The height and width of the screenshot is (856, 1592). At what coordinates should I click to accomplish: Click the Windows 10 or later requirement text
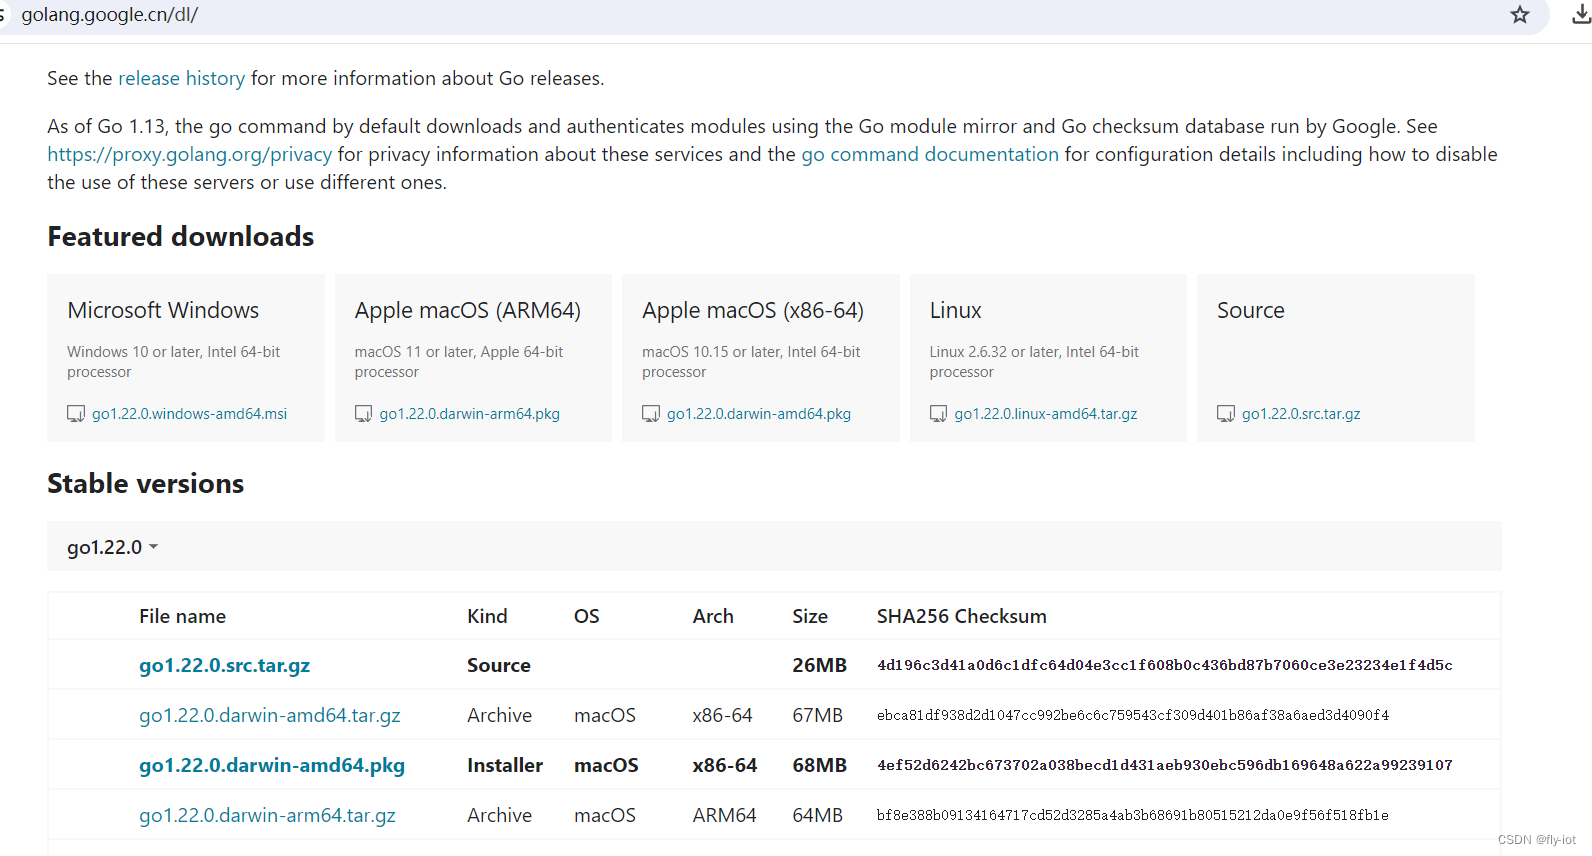tap(173, 362)
